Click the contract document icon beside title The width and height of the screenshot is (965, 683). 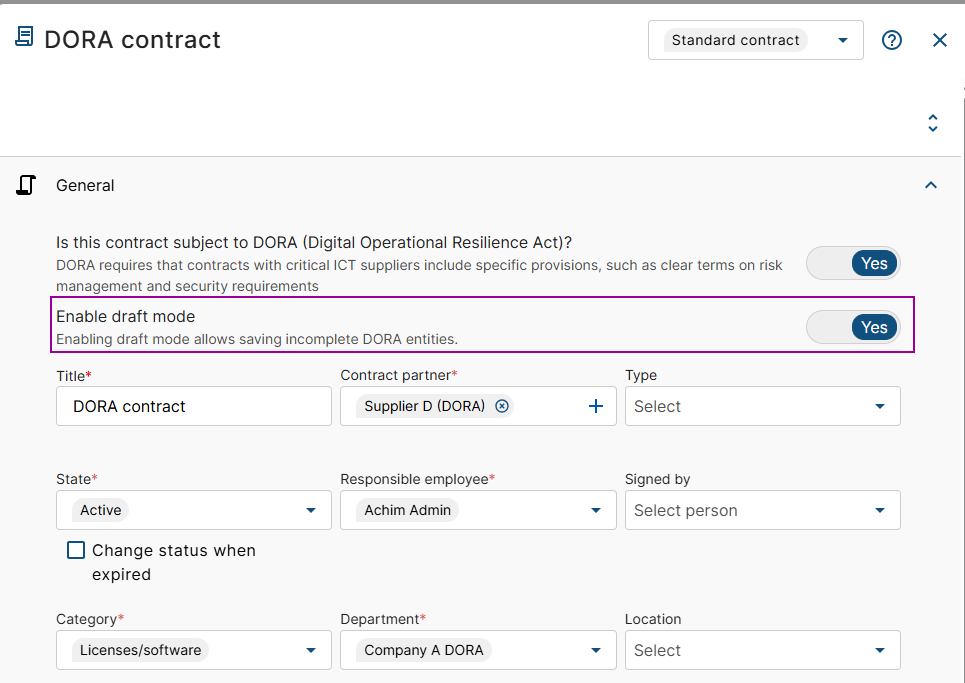pos(24,38)
